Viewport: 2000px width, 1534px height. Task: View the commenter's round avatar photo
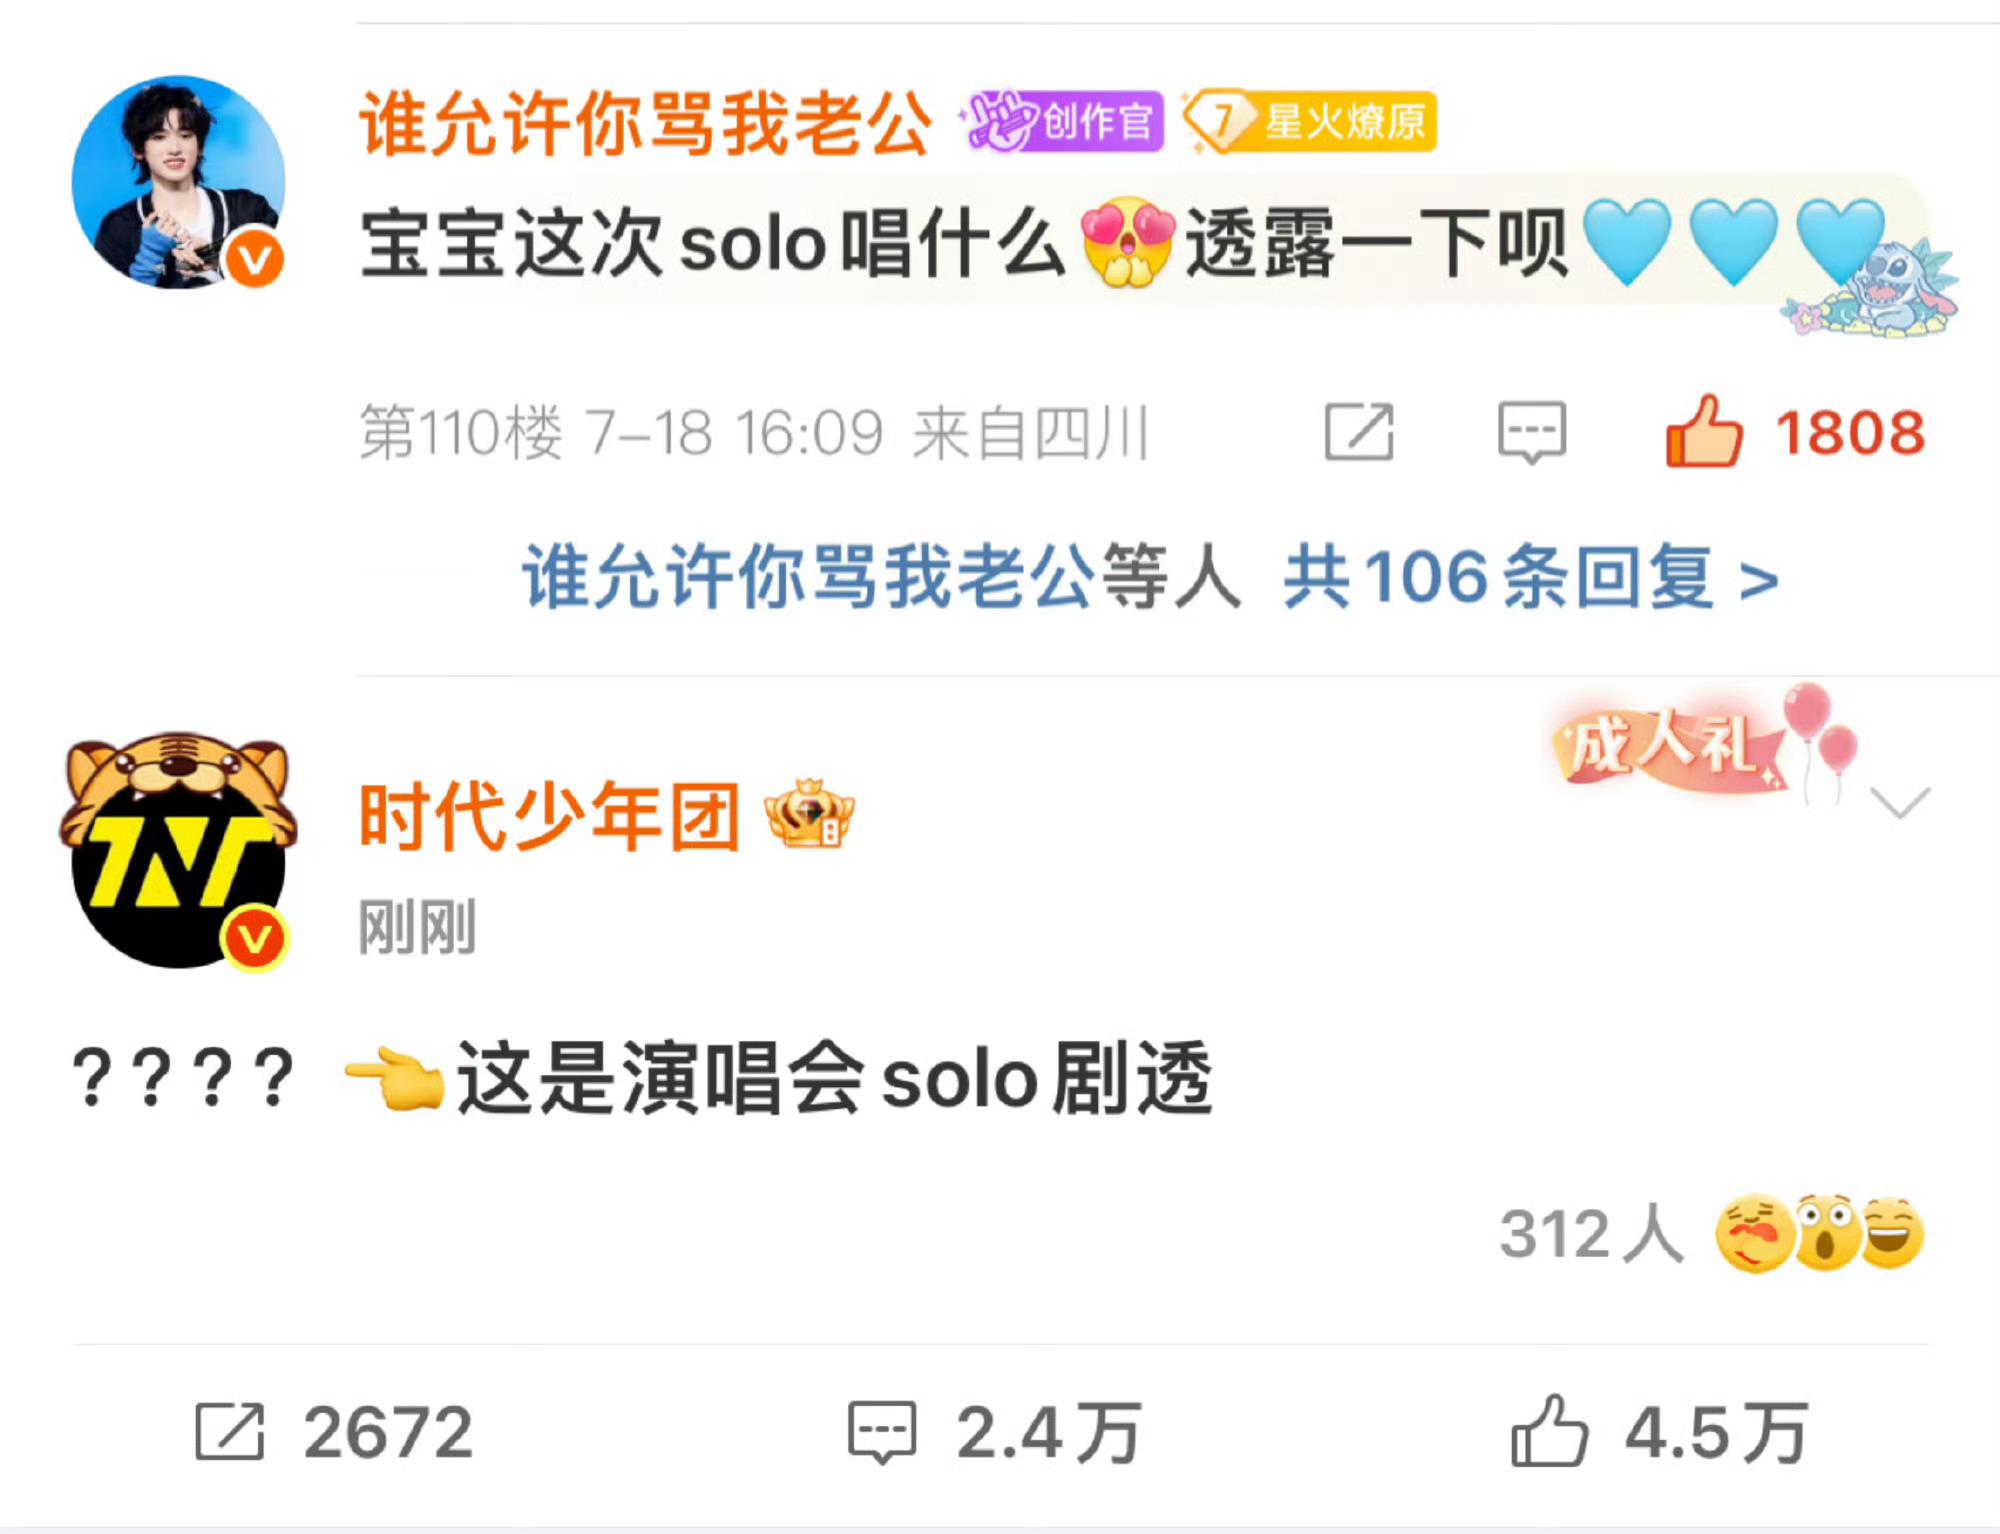[179, 182]
